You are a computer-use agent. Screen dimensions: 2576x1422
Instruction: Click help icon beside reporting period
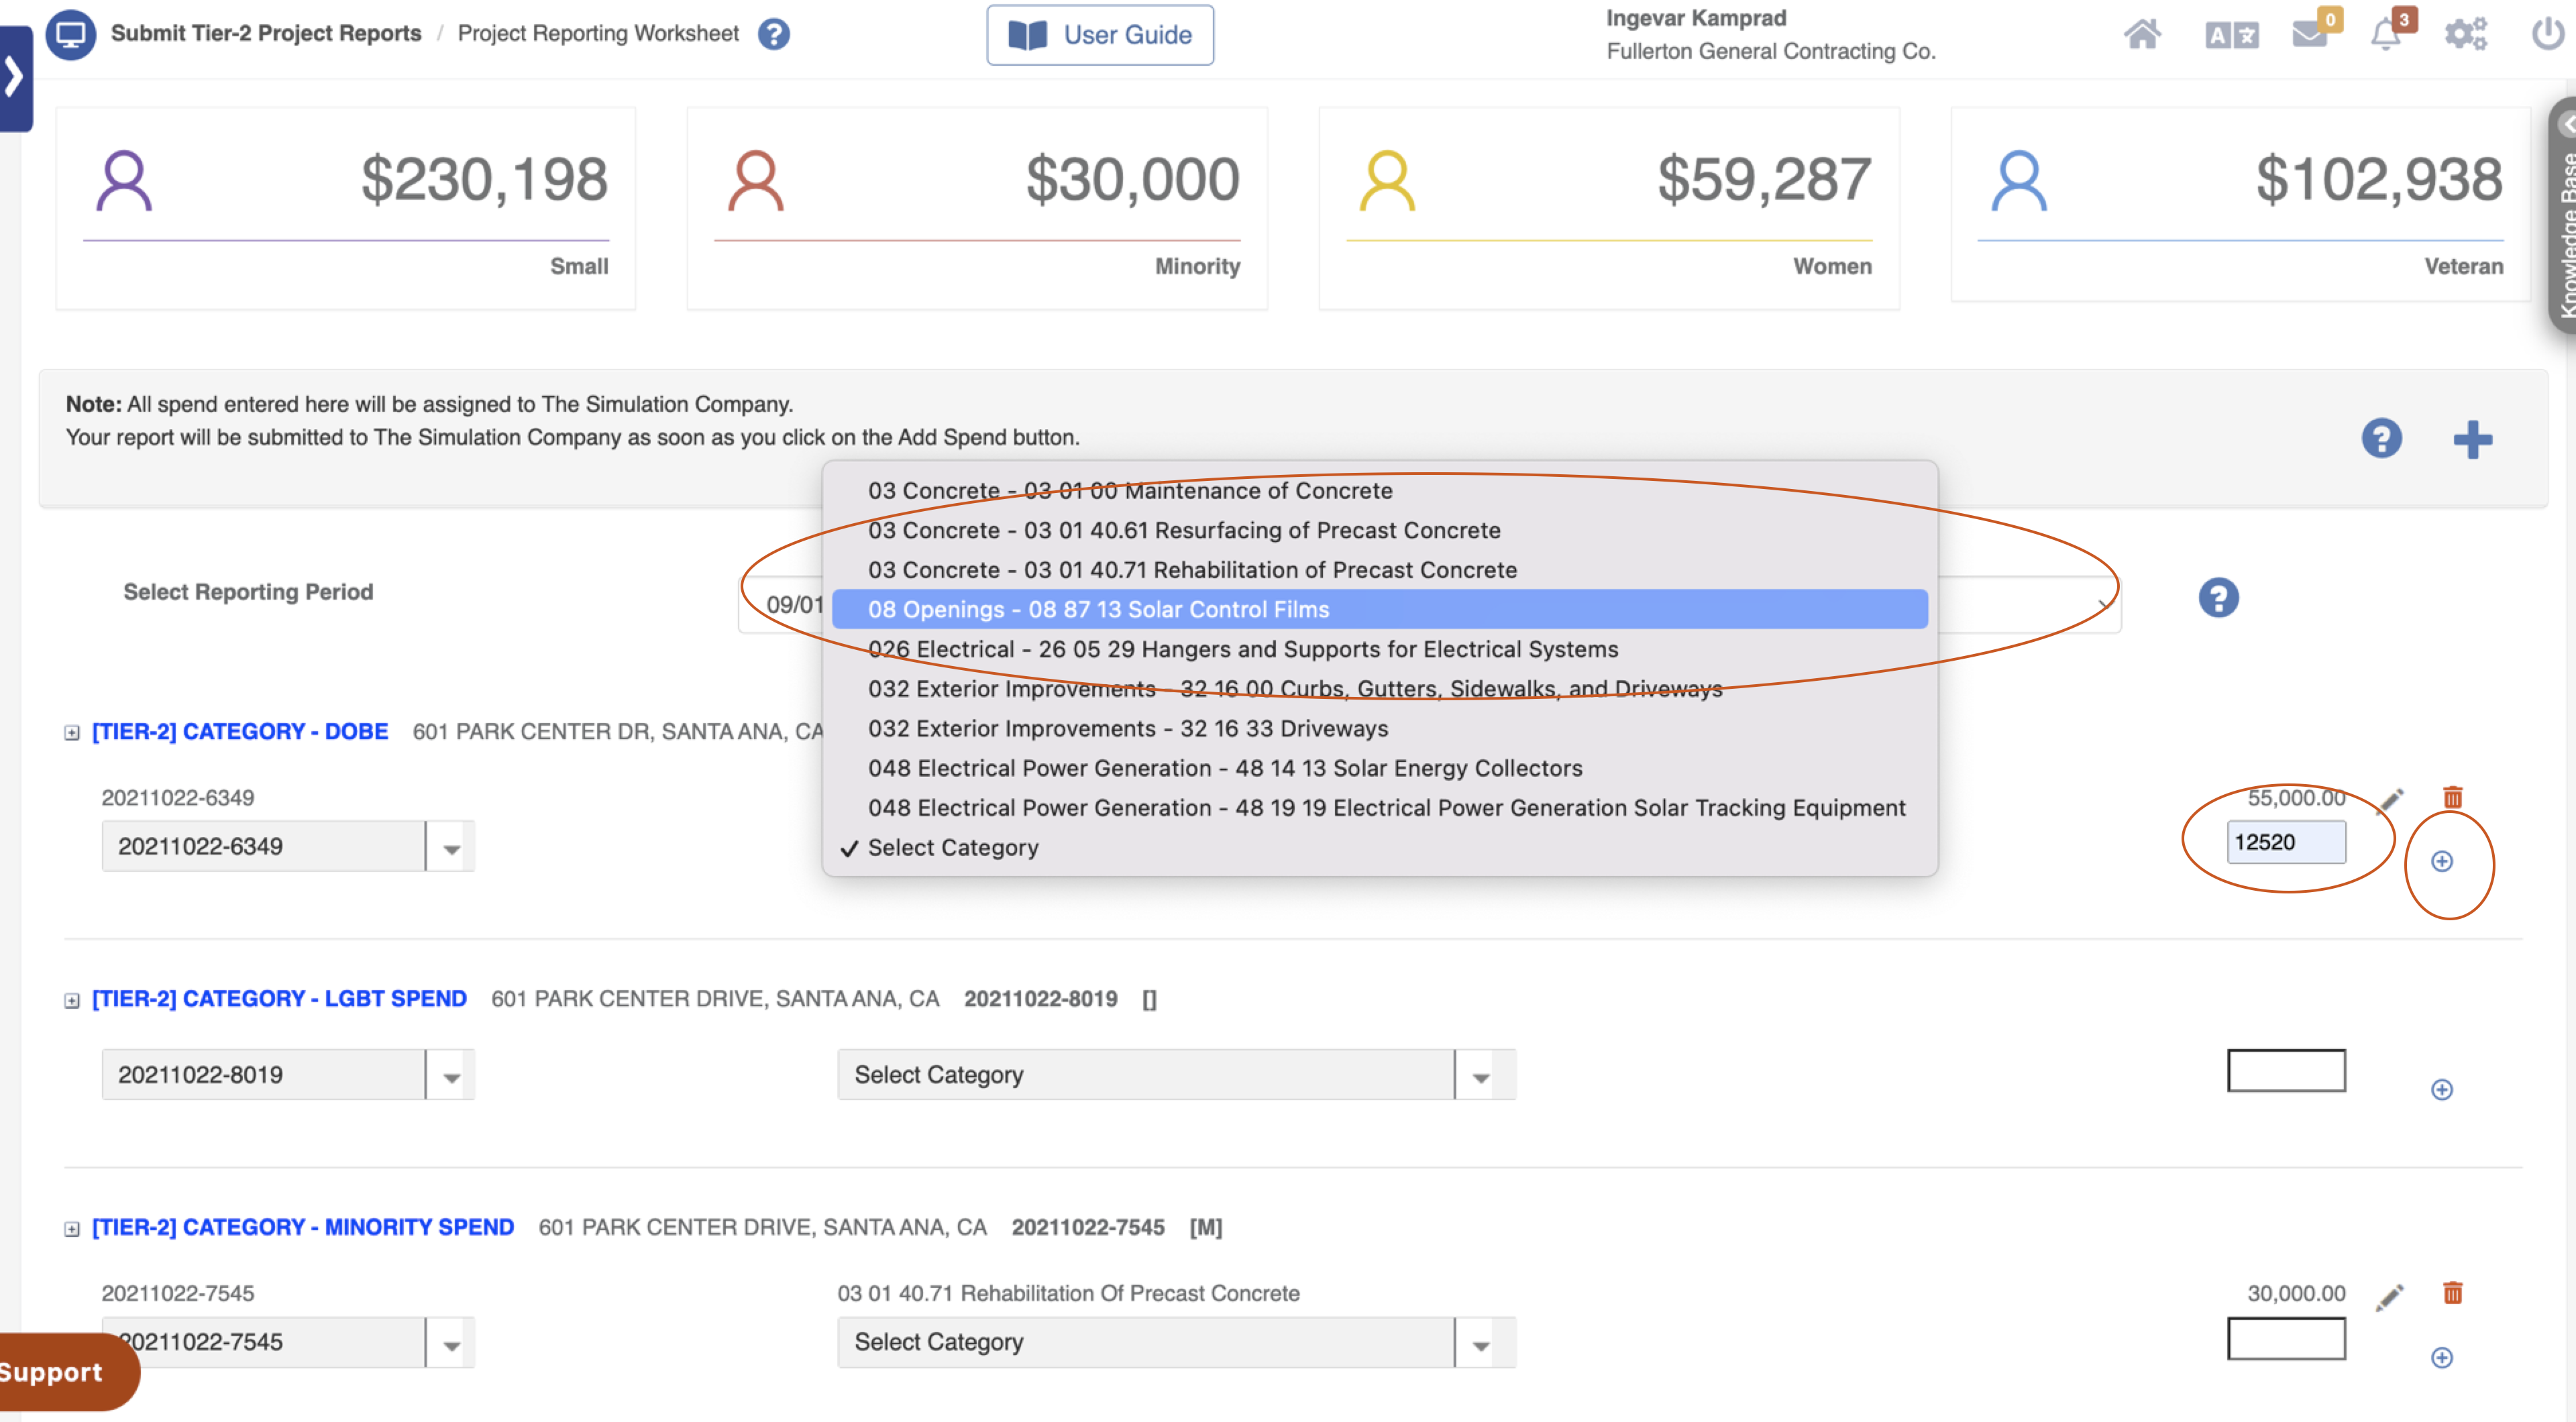[x=2218, y=598]
